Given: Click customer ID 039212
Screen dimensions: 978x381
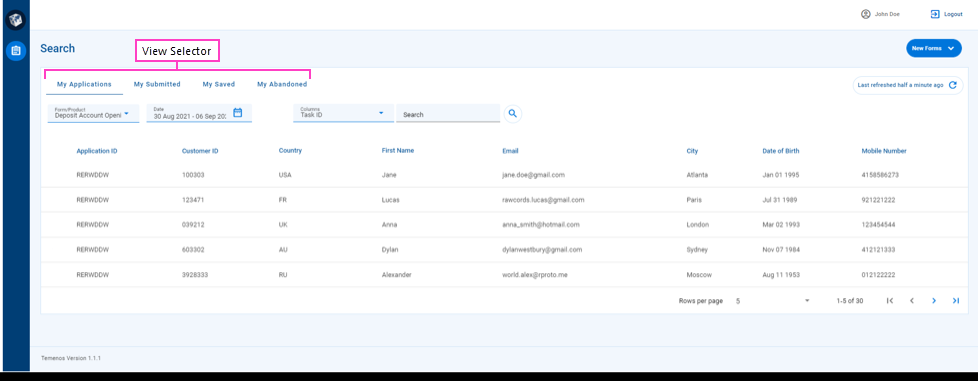Looking at the screenshot, I should (193, 224).
